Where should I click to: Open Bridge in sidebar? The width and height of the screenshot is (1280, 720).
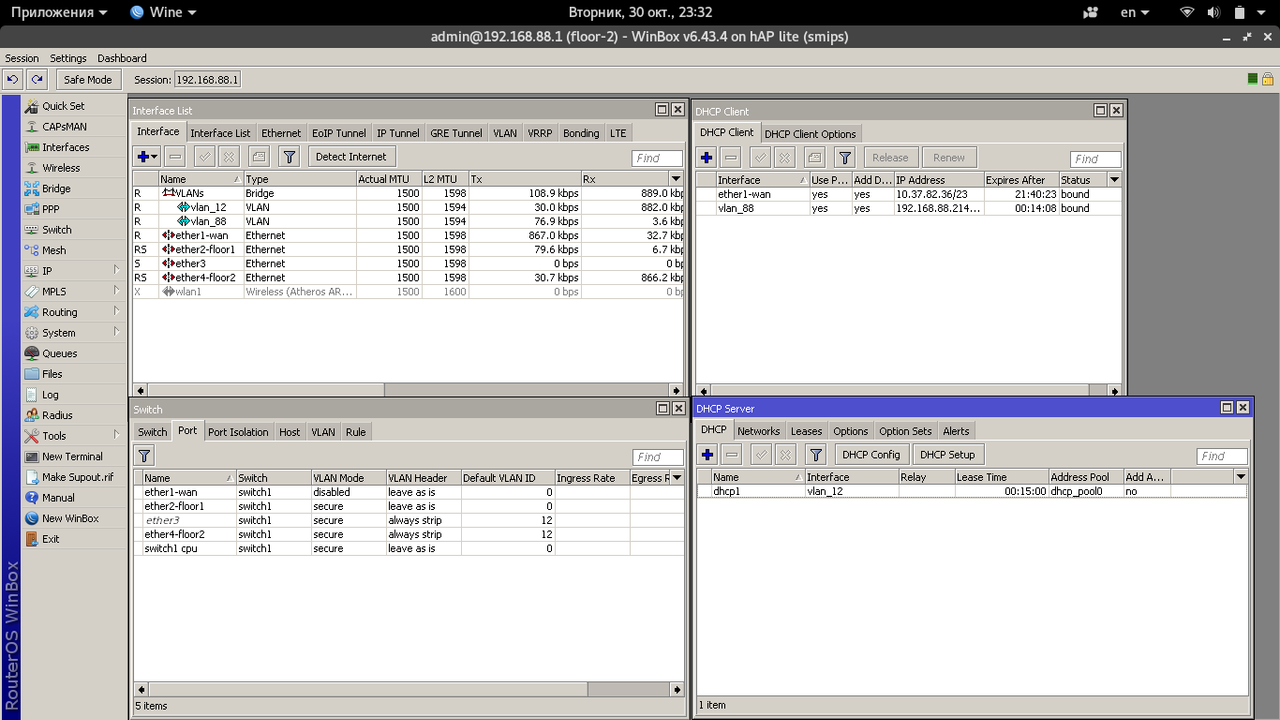pos(56,188)
